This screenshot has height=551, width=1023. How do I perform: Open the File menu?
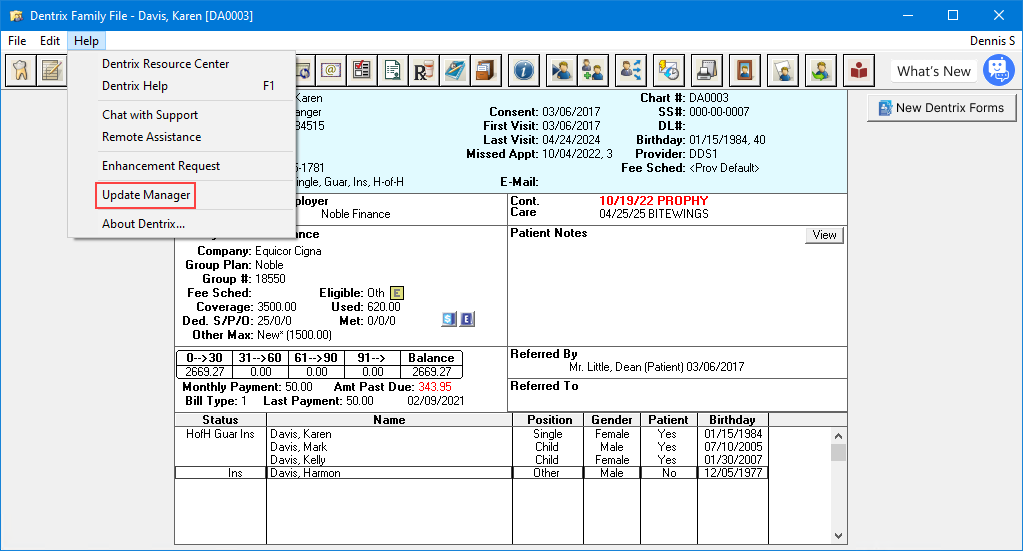[x=17, y=40]
